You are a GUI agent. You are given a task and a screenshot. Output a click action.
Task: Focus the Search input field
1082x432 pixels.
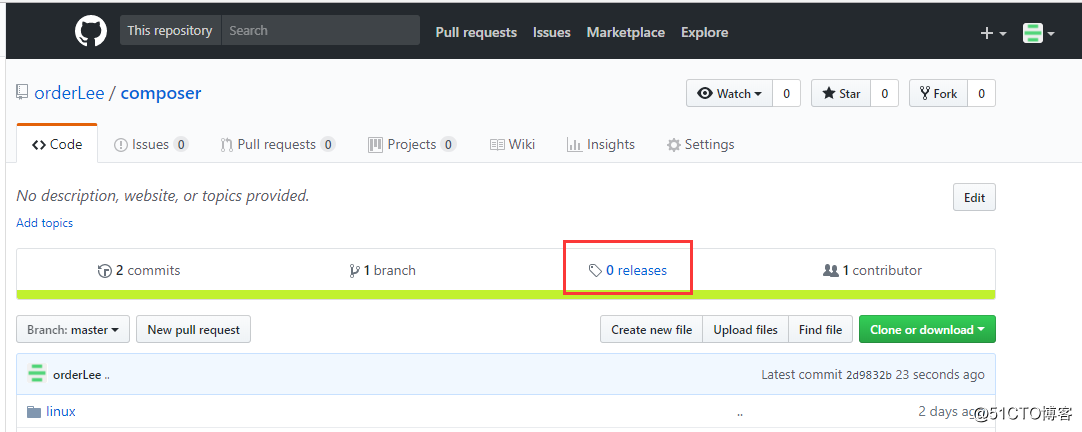coord(320,30)
